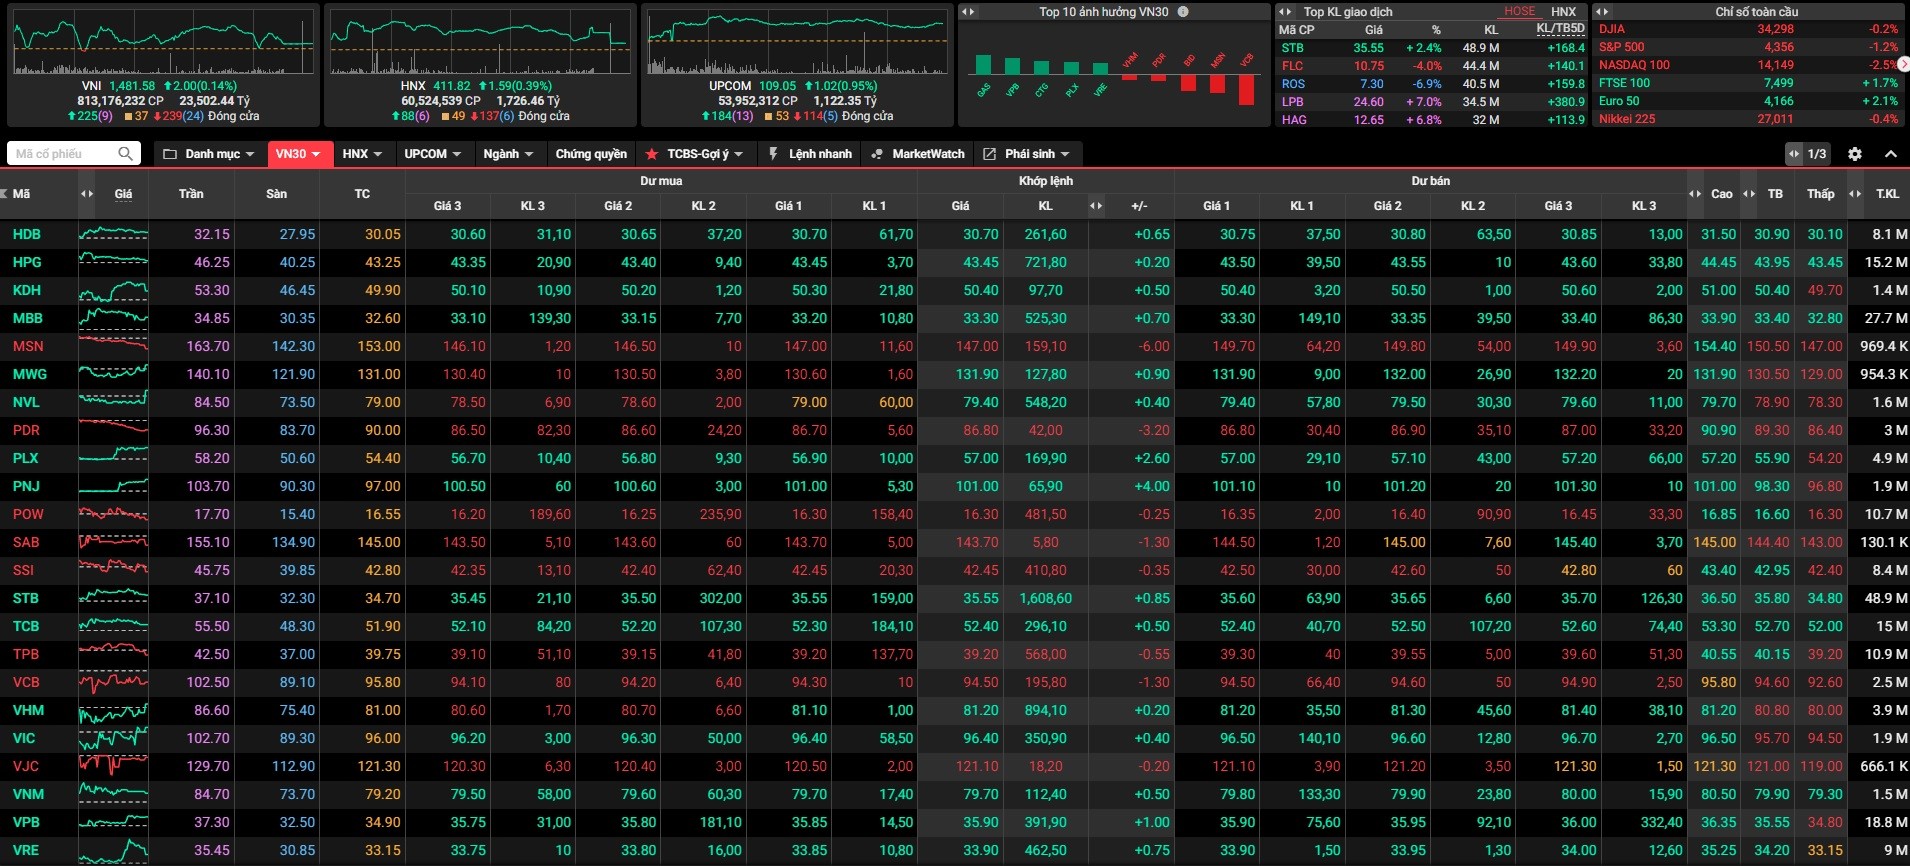The width and height of the screenshot is (1910, 866).
Task: Switch to the Chứng quyền tab
Action: tap(591, 154)
